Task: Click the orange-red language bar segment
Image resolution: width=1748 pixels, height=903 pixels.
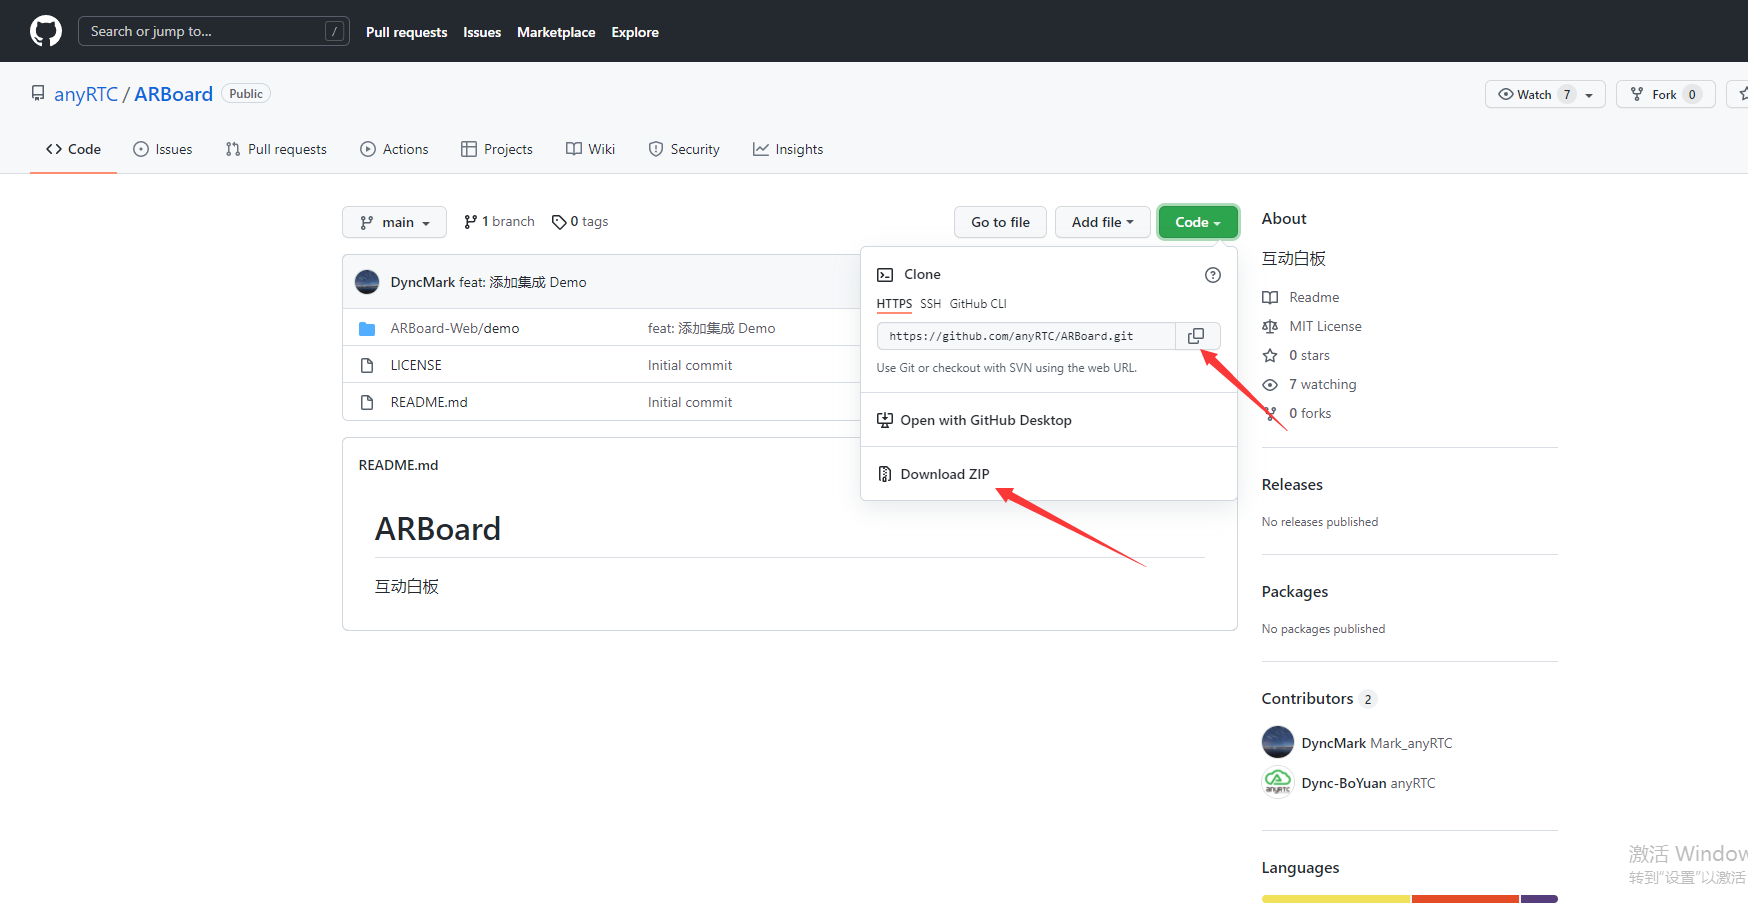Action: click(1466, 899)
